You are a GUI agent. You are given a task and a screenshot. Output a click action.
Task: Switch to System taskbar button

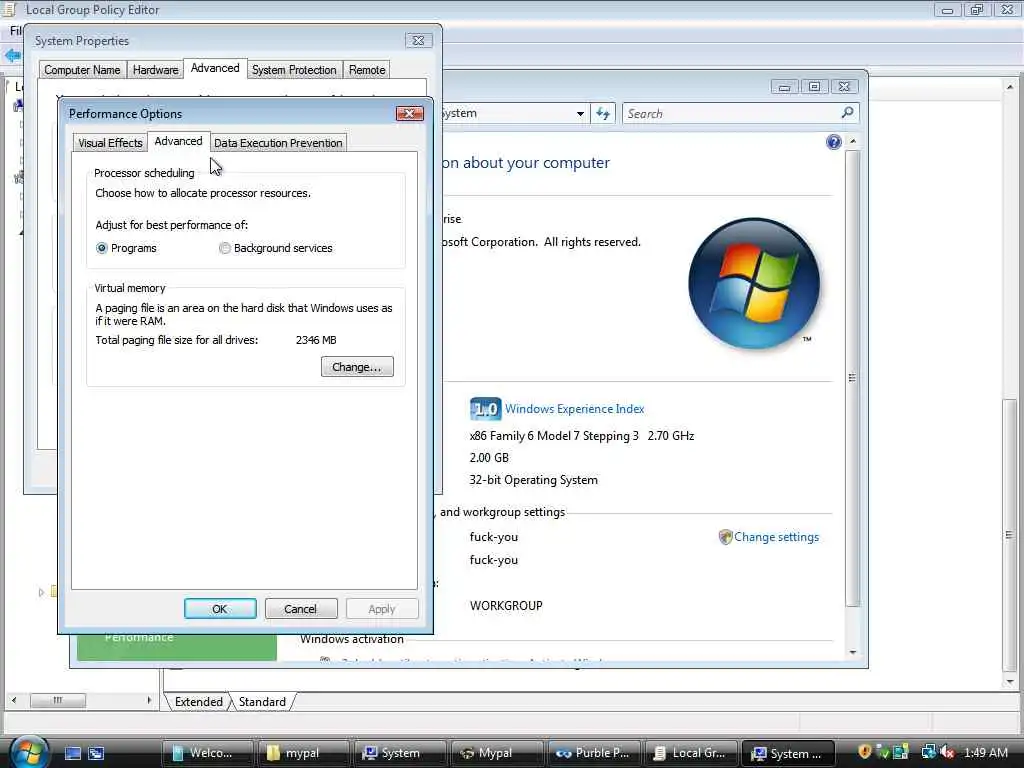(x=399, y=753)
